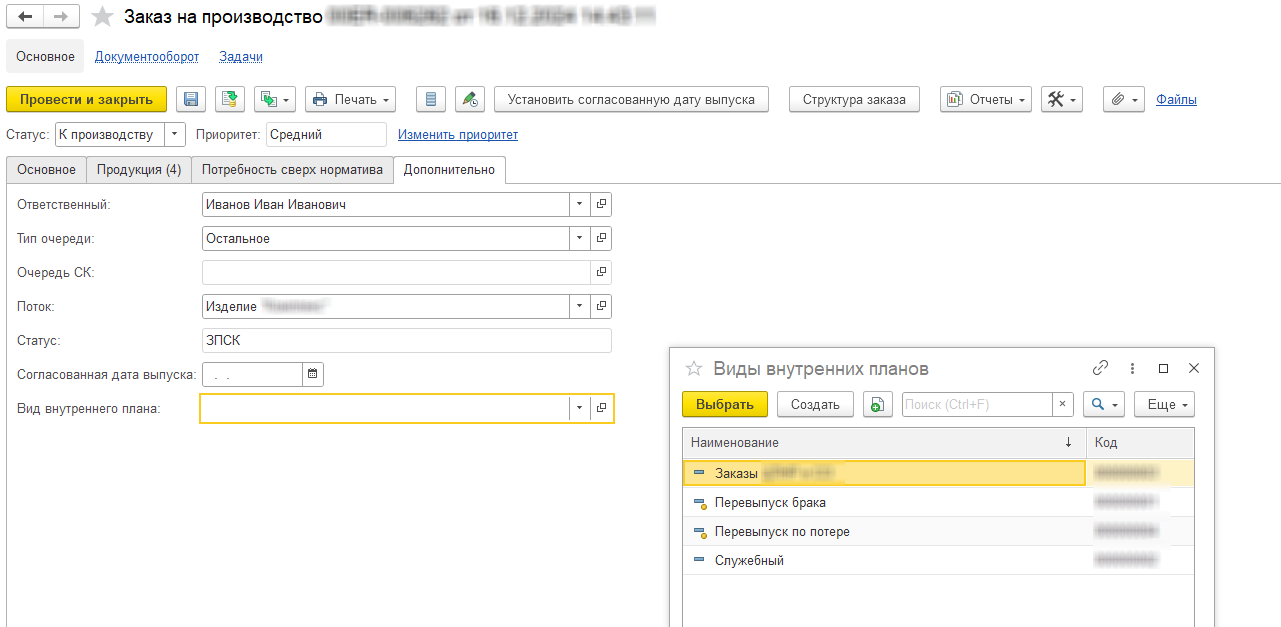
Task: Click the Вид внутреннего плана input field
Action: click(x=385, y=408)
